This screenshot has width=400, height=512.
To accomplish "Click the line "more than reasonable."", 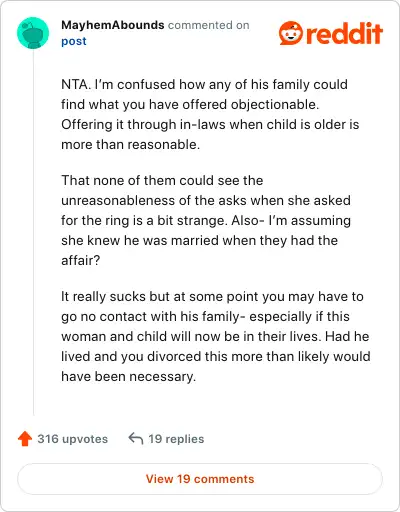I will tap(130, 144).
